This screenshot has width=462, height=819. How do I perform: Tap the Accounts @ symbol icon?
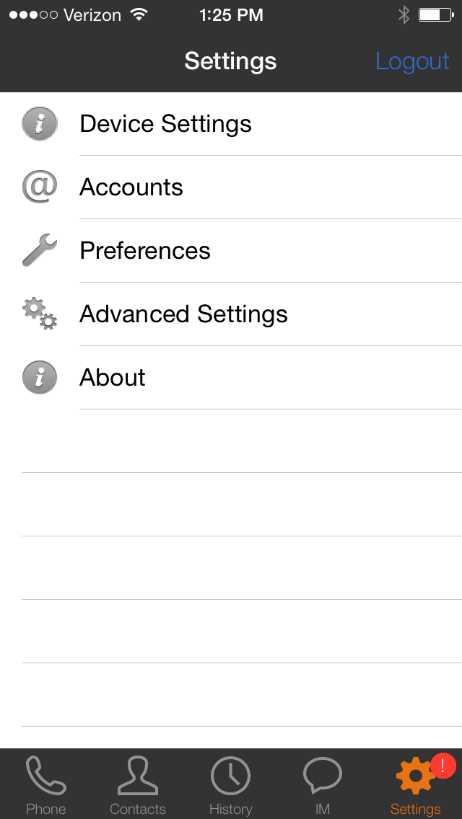pos(40,187)
